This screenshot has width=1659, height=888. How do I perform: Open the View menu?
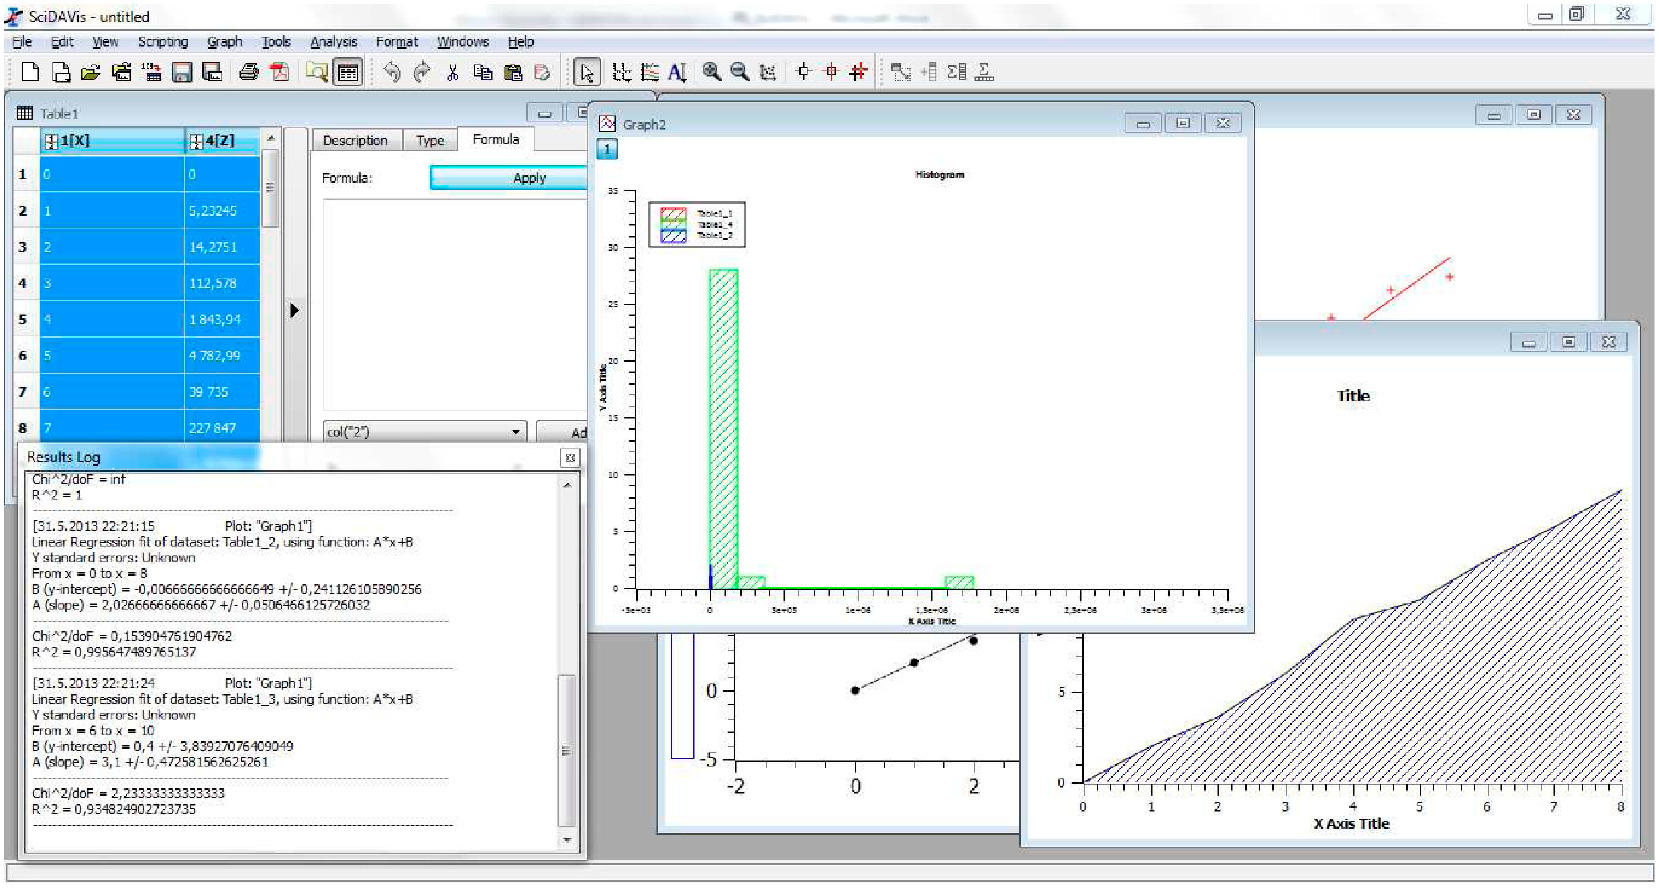(x=105, y=42)
